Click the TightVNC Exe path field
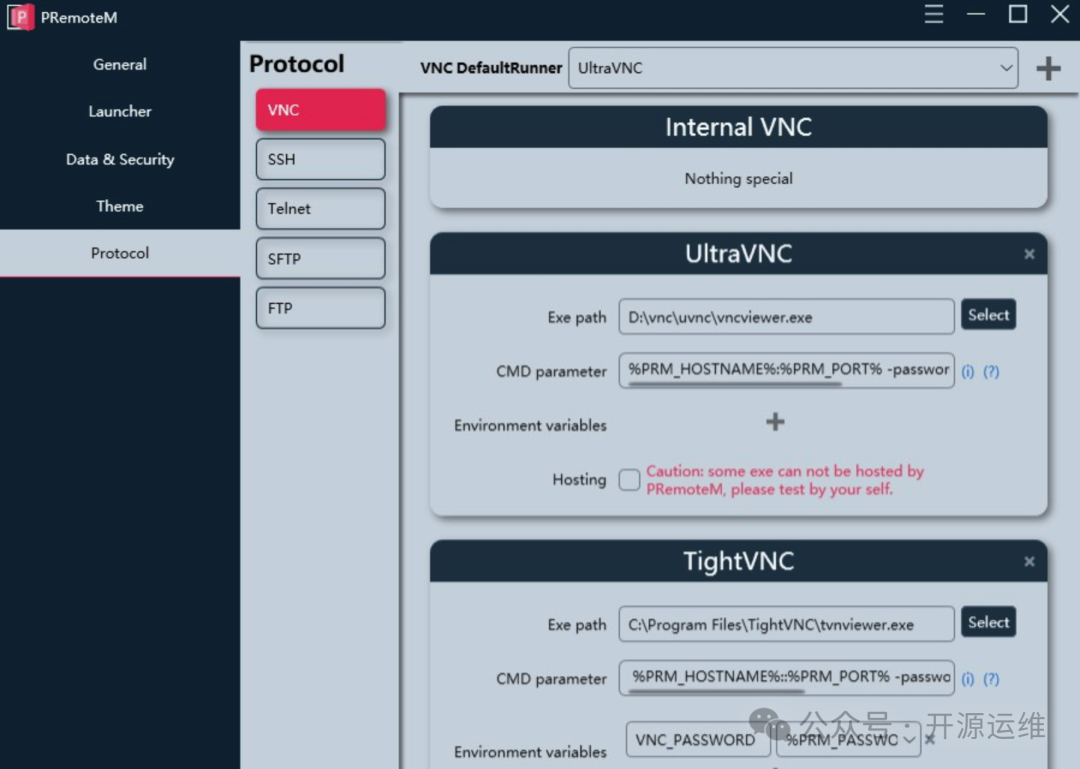1080x769 pixels. pyautogui.click(x=787, y=624)
